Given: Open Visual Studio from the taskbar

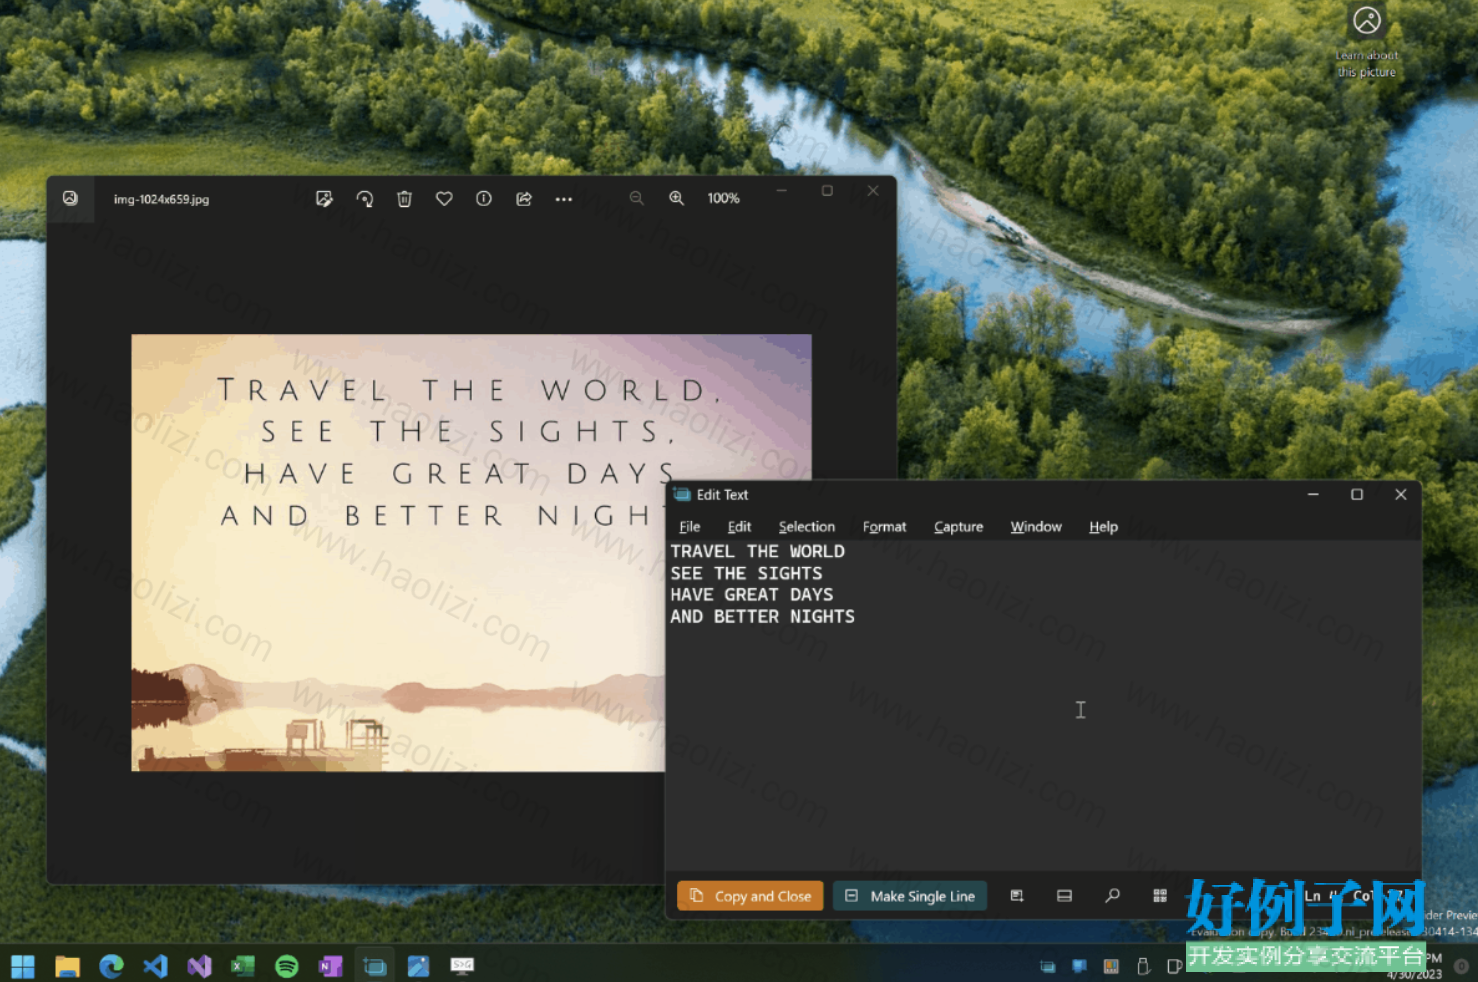Looking at the screenshot, I should [x=199, y=966].
